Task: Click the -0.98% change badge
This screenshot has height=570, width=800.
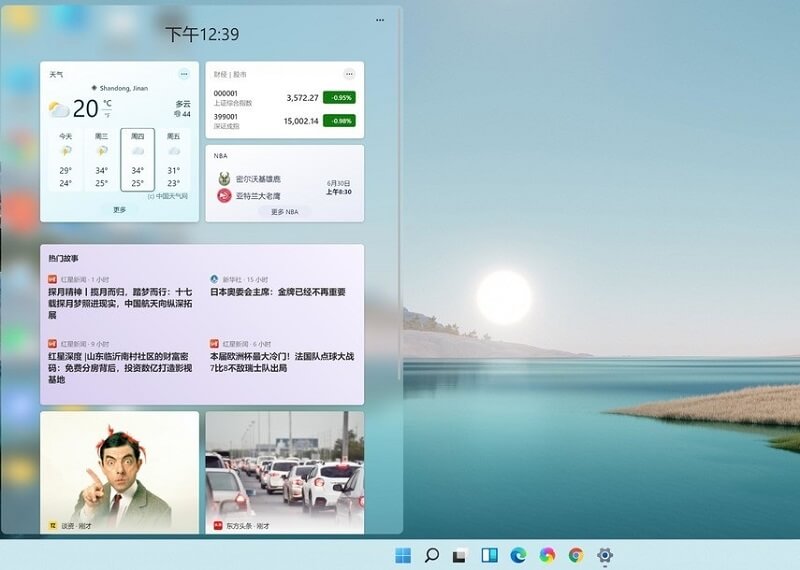Action: coord(339,121)
